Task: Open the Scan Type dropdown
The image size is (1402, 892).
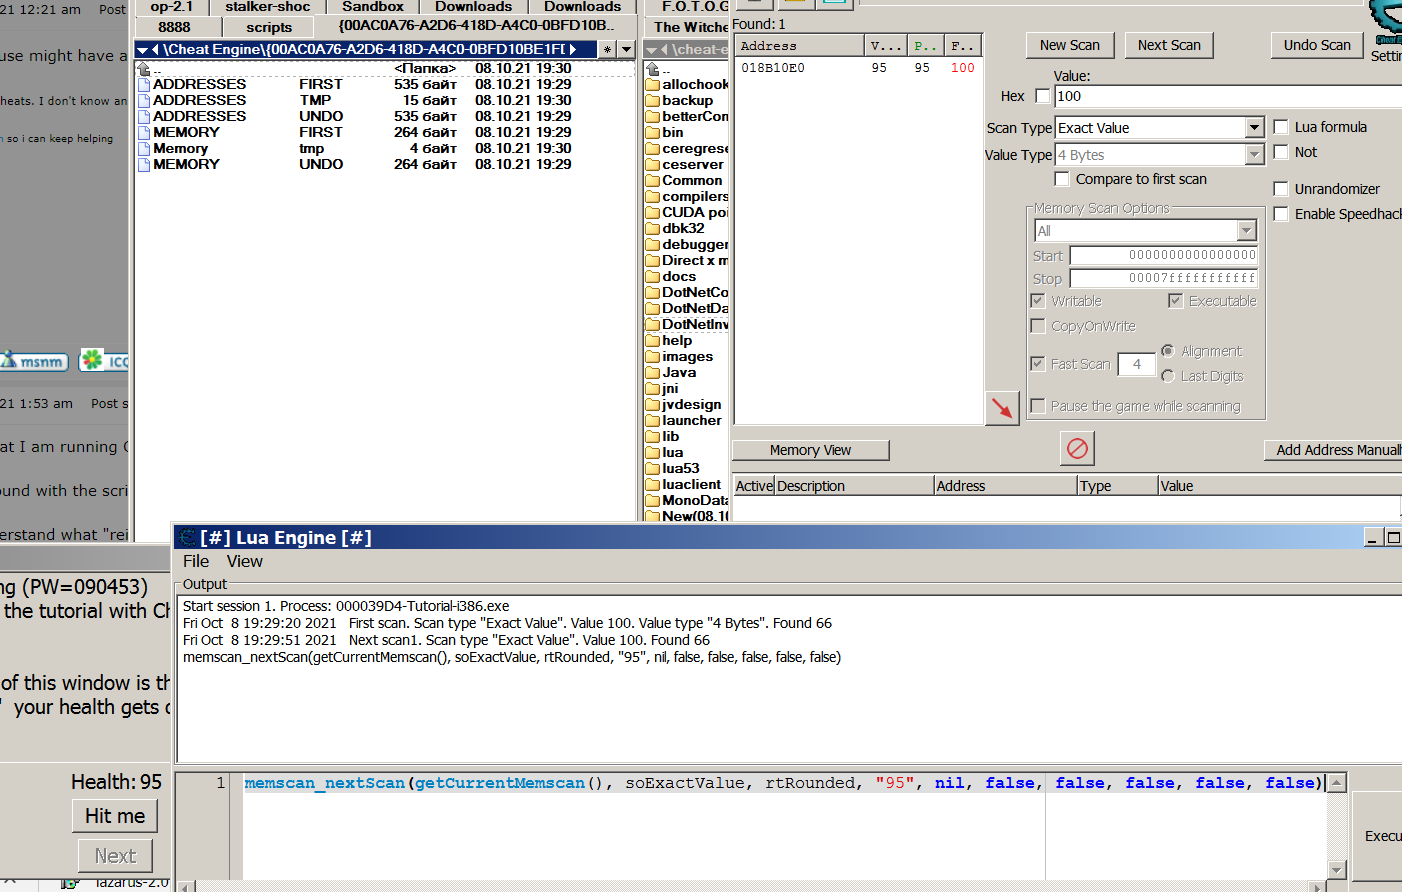Action: [1254, 128]
